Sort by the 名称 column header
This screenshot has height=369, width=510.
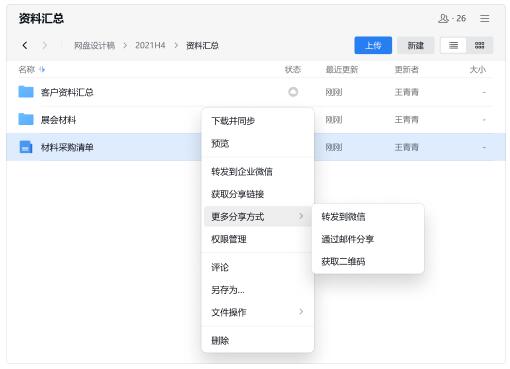click(27, 70)
